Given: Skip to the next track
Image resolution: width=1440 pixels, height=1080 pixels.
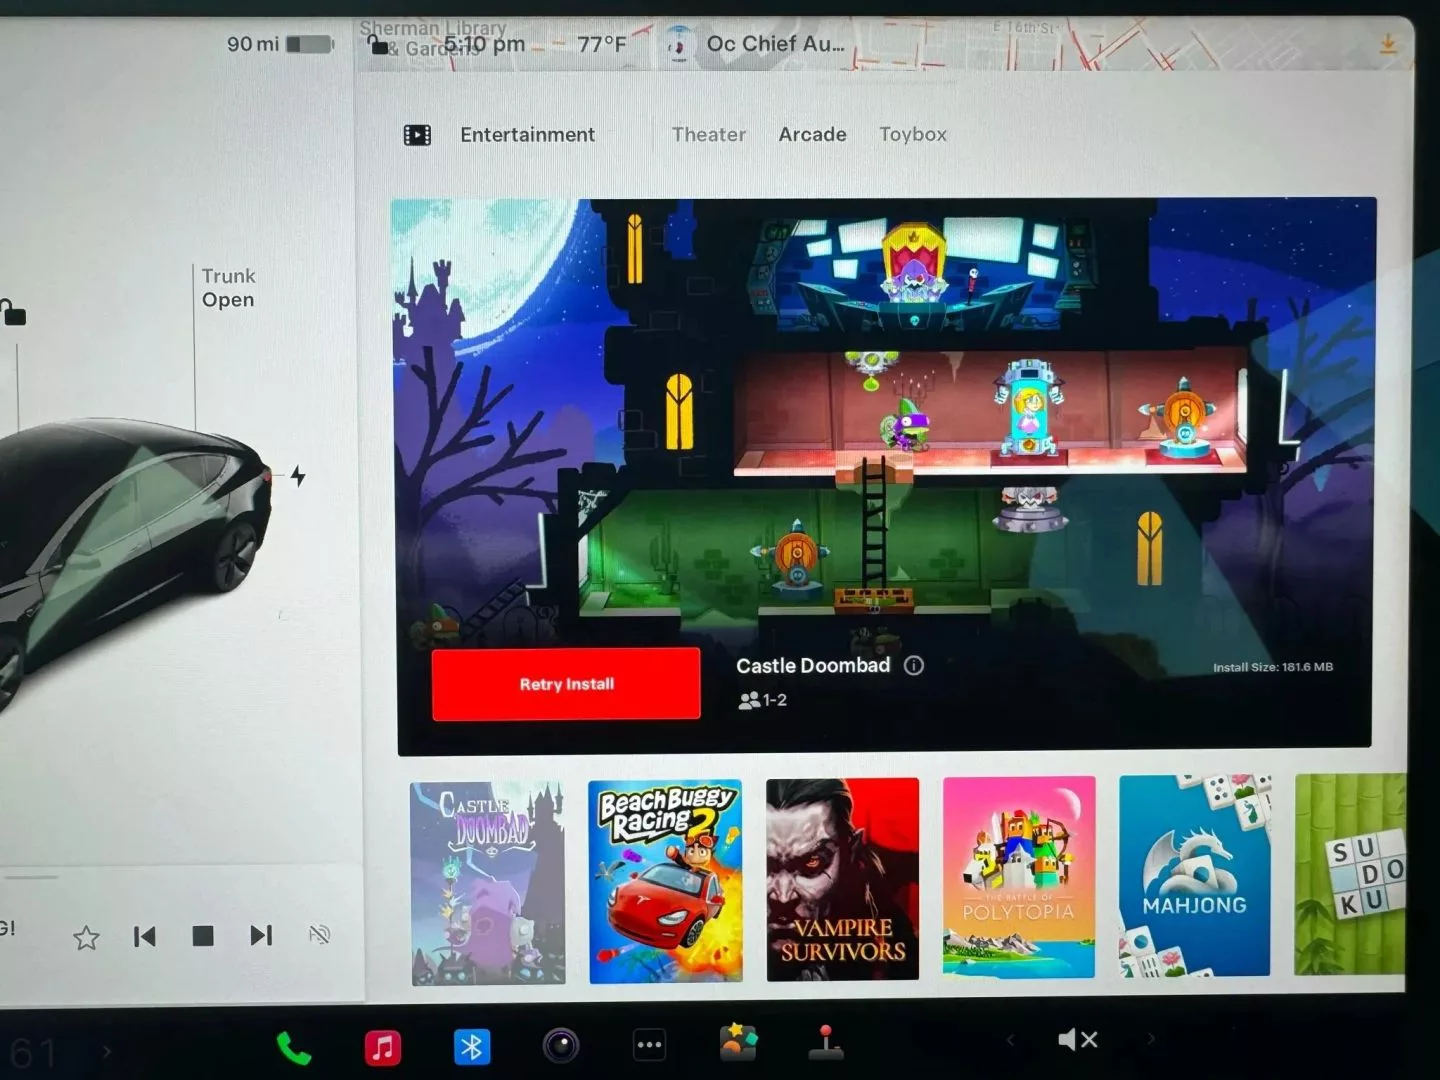Looking at the screenshot, I should pyautogui.click(x=261, y=935).
